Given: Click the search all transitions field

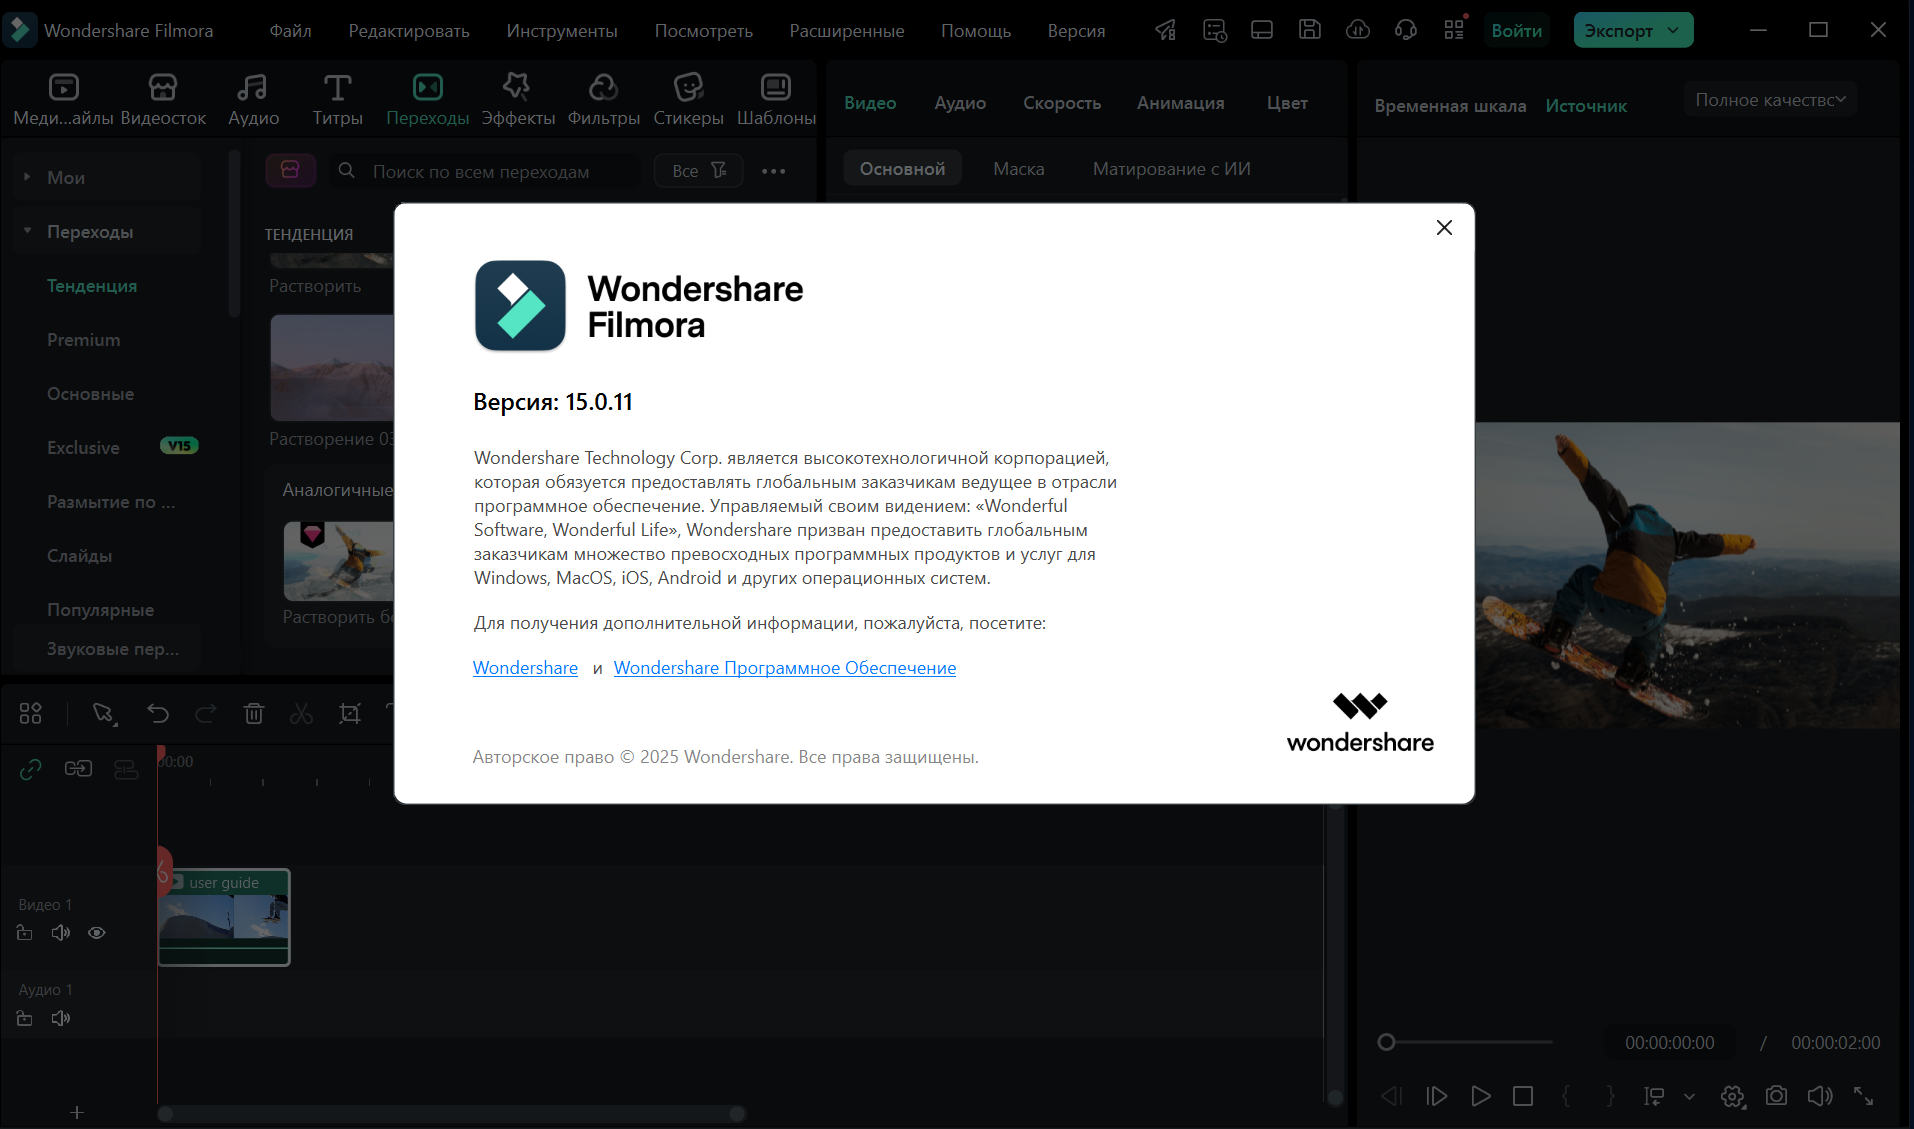Looking at the screenshot, I should point(485,171).
